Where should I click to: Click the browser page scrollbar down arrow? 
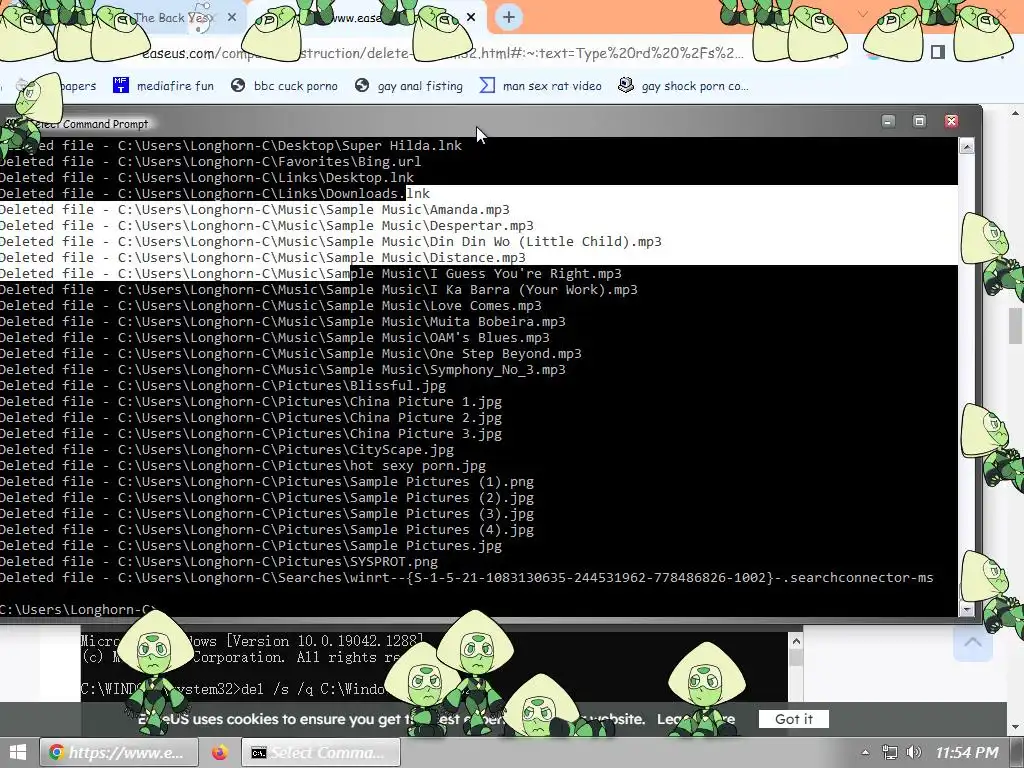(x=1015, y=727)
